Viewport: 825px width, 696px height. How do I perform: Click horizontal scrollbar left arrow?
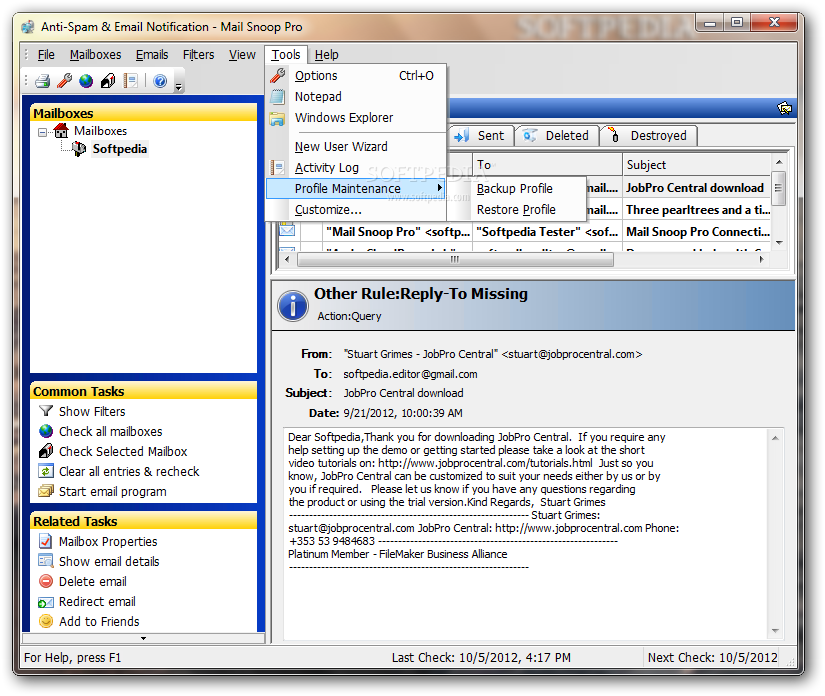coord(287,259)
